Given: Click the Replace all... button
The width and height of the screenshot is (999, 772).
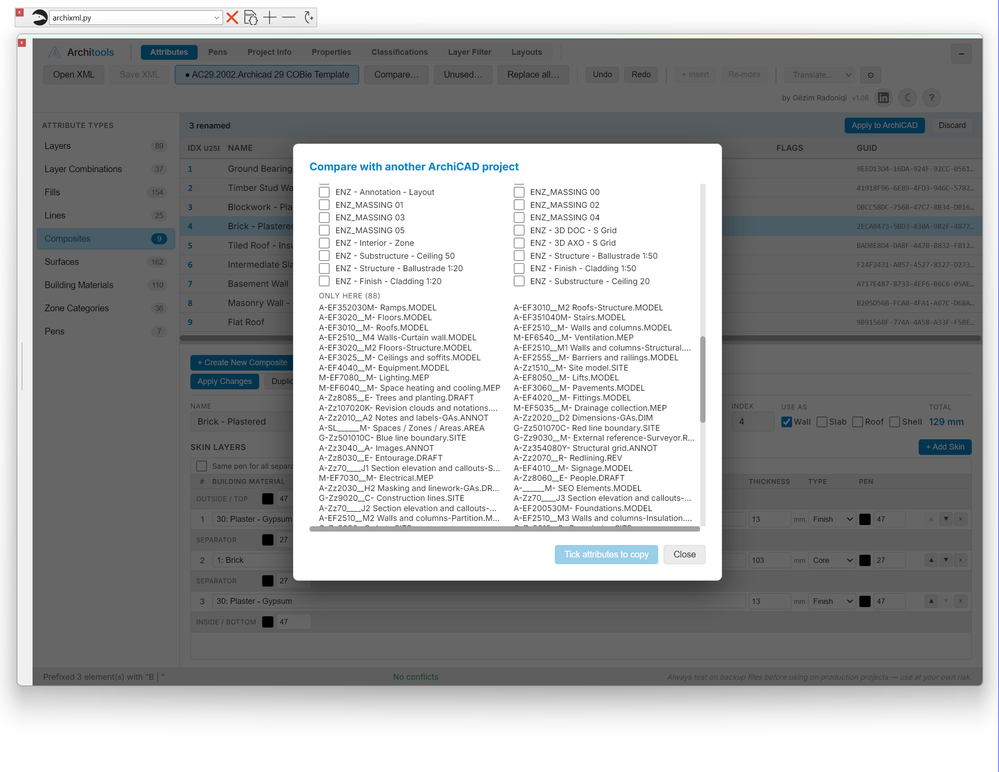Looking at the screenshot, I should 533,75.
